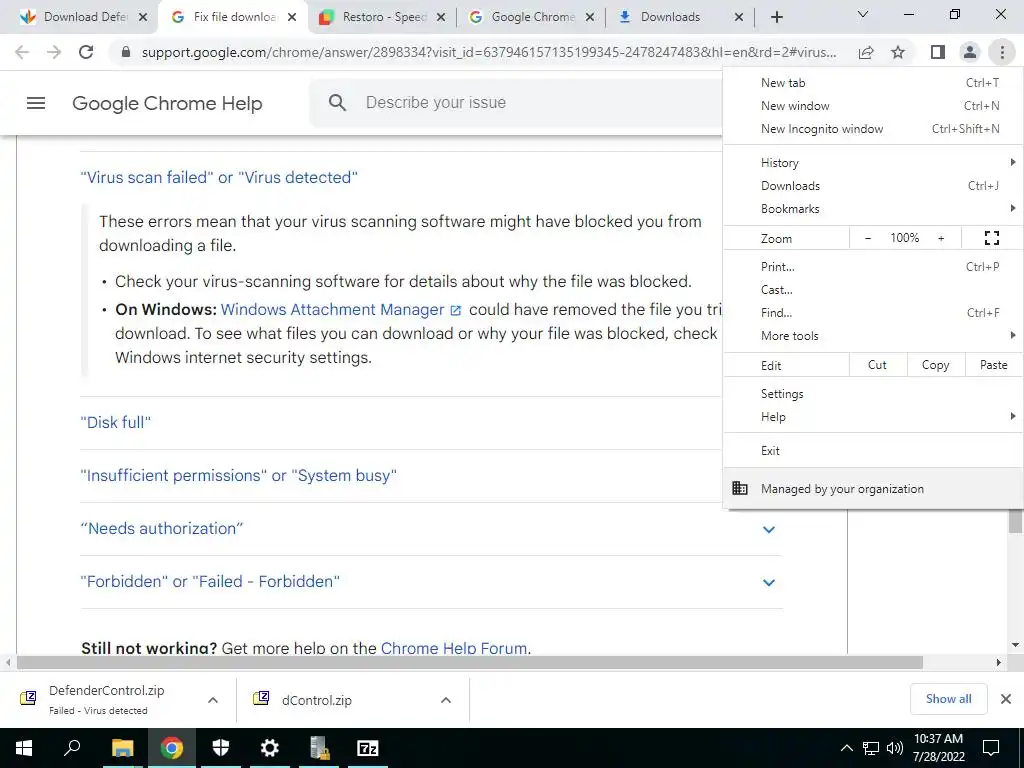The image size is (1024, 768).
Task: Expand the History submenu
Action: [x=873, y=163]
